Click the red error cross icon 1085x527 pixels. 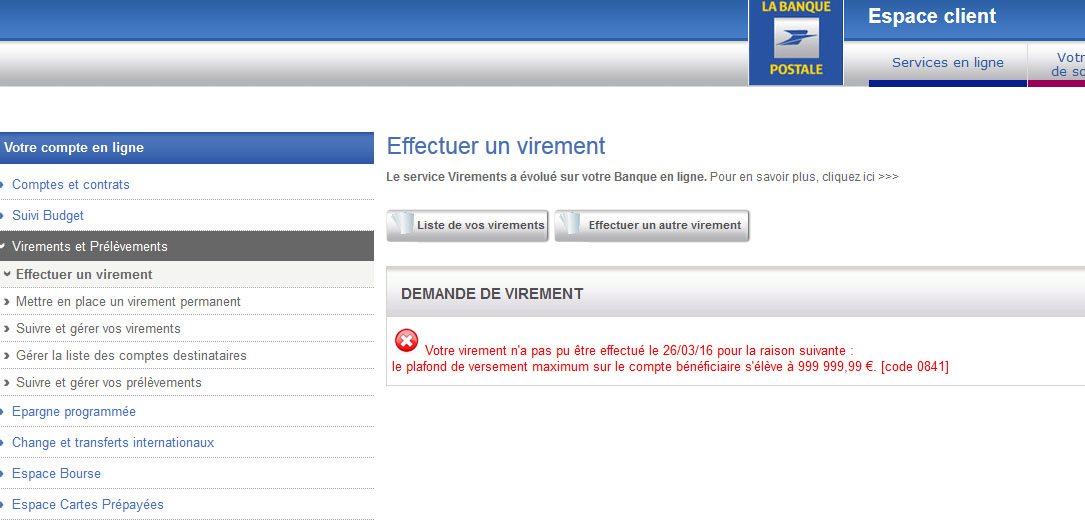pyautogui.click(x=406, y=341)
